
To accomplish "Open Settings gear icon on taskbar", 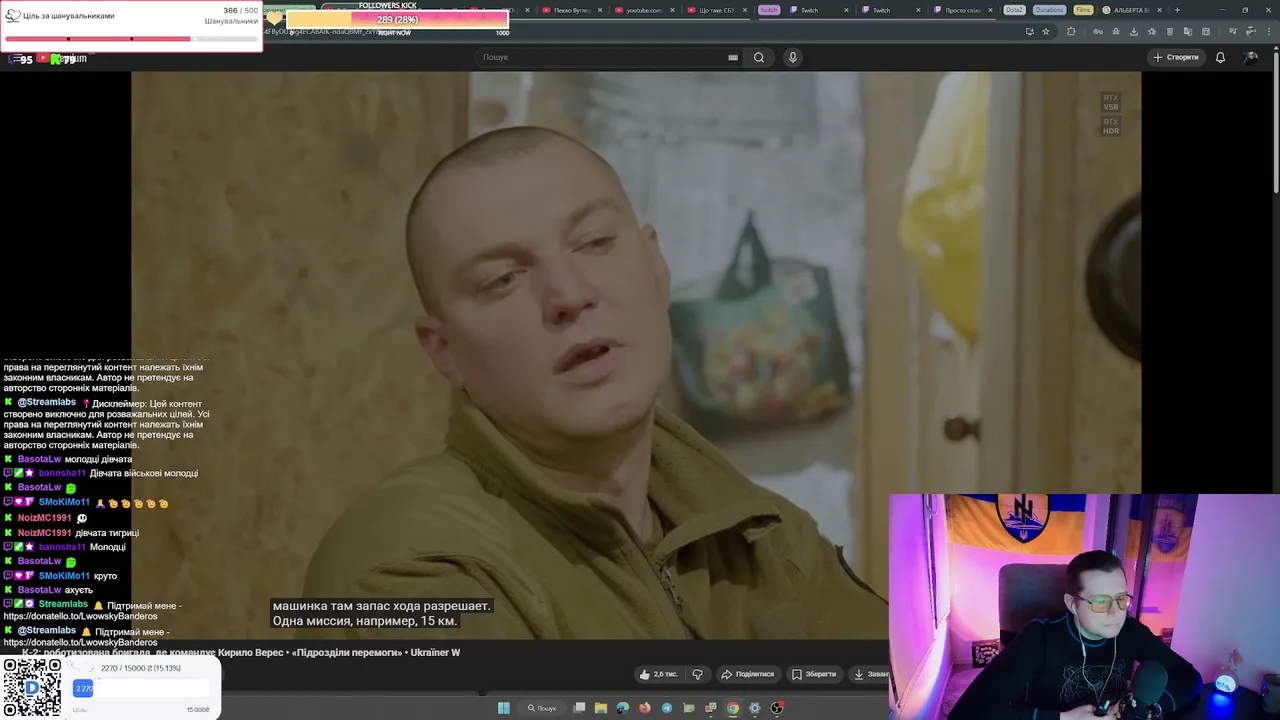I will [x=755, y=708].
